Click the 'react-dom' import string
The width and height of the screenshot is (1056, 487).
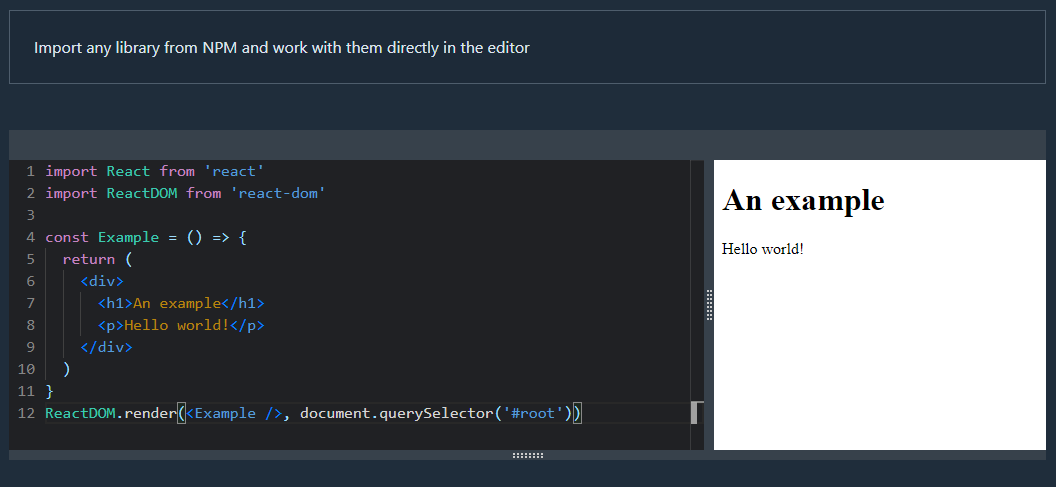click(278, 193)
